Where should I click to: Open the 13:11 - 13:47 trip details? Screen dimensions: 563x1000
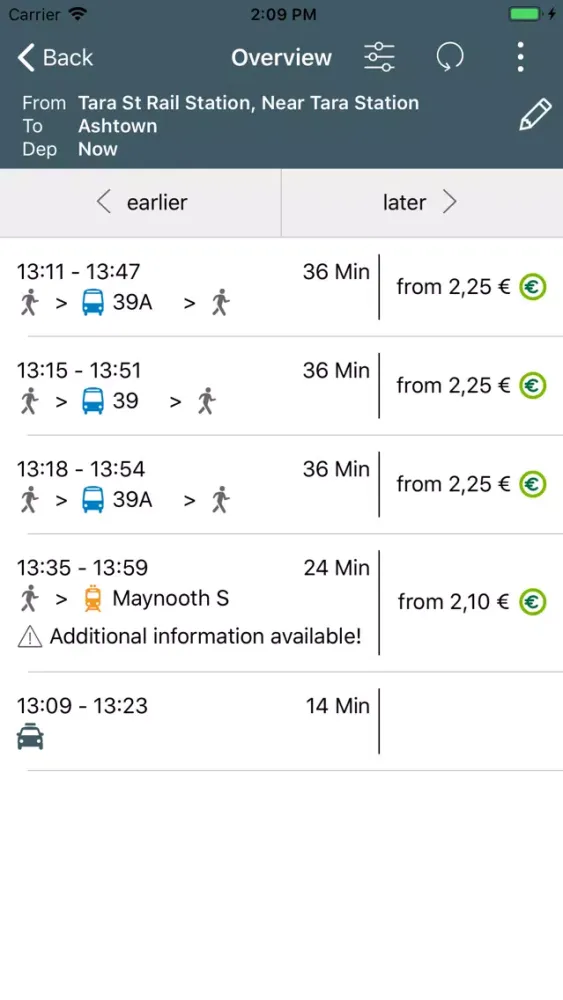pos(281,287)
